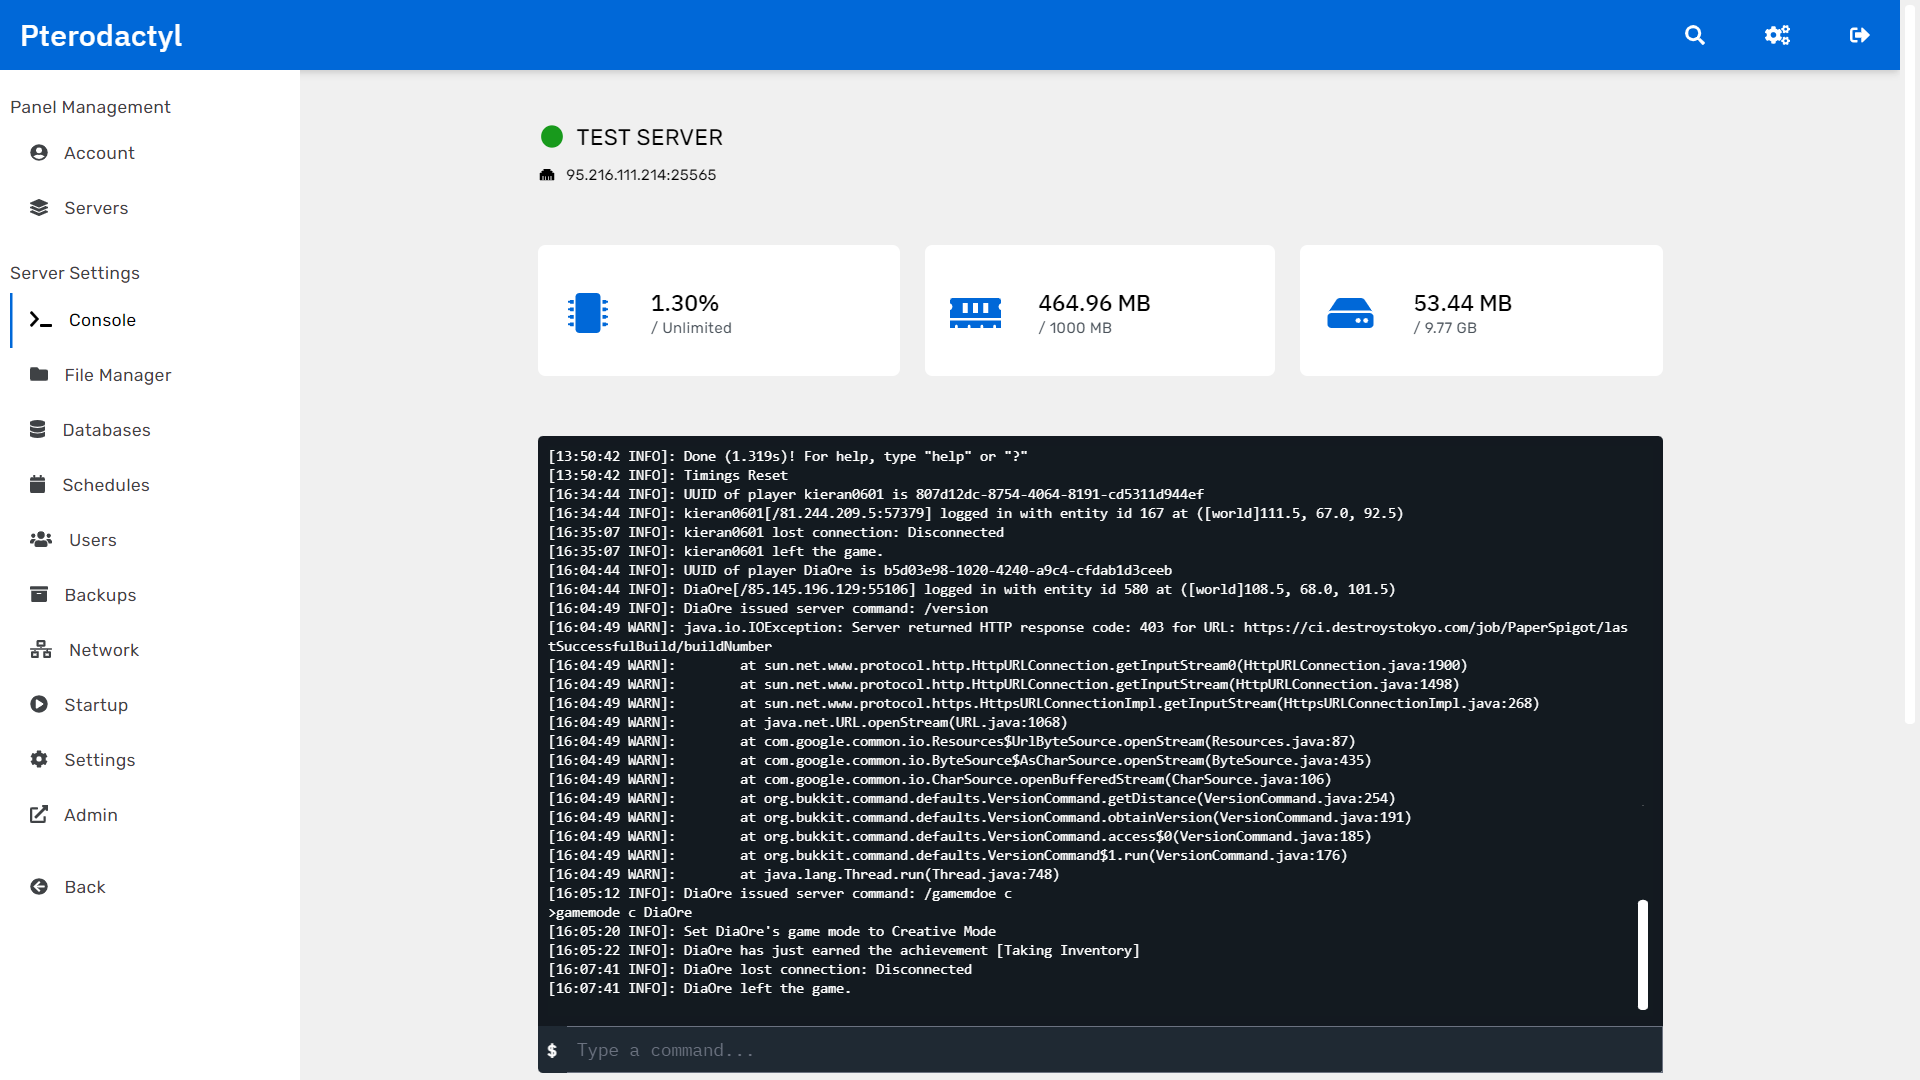Viewport: 1920px width, 1080px height.
Task: Click the Startup play icon
Action: pyautogui.click(x=39, y=705)
